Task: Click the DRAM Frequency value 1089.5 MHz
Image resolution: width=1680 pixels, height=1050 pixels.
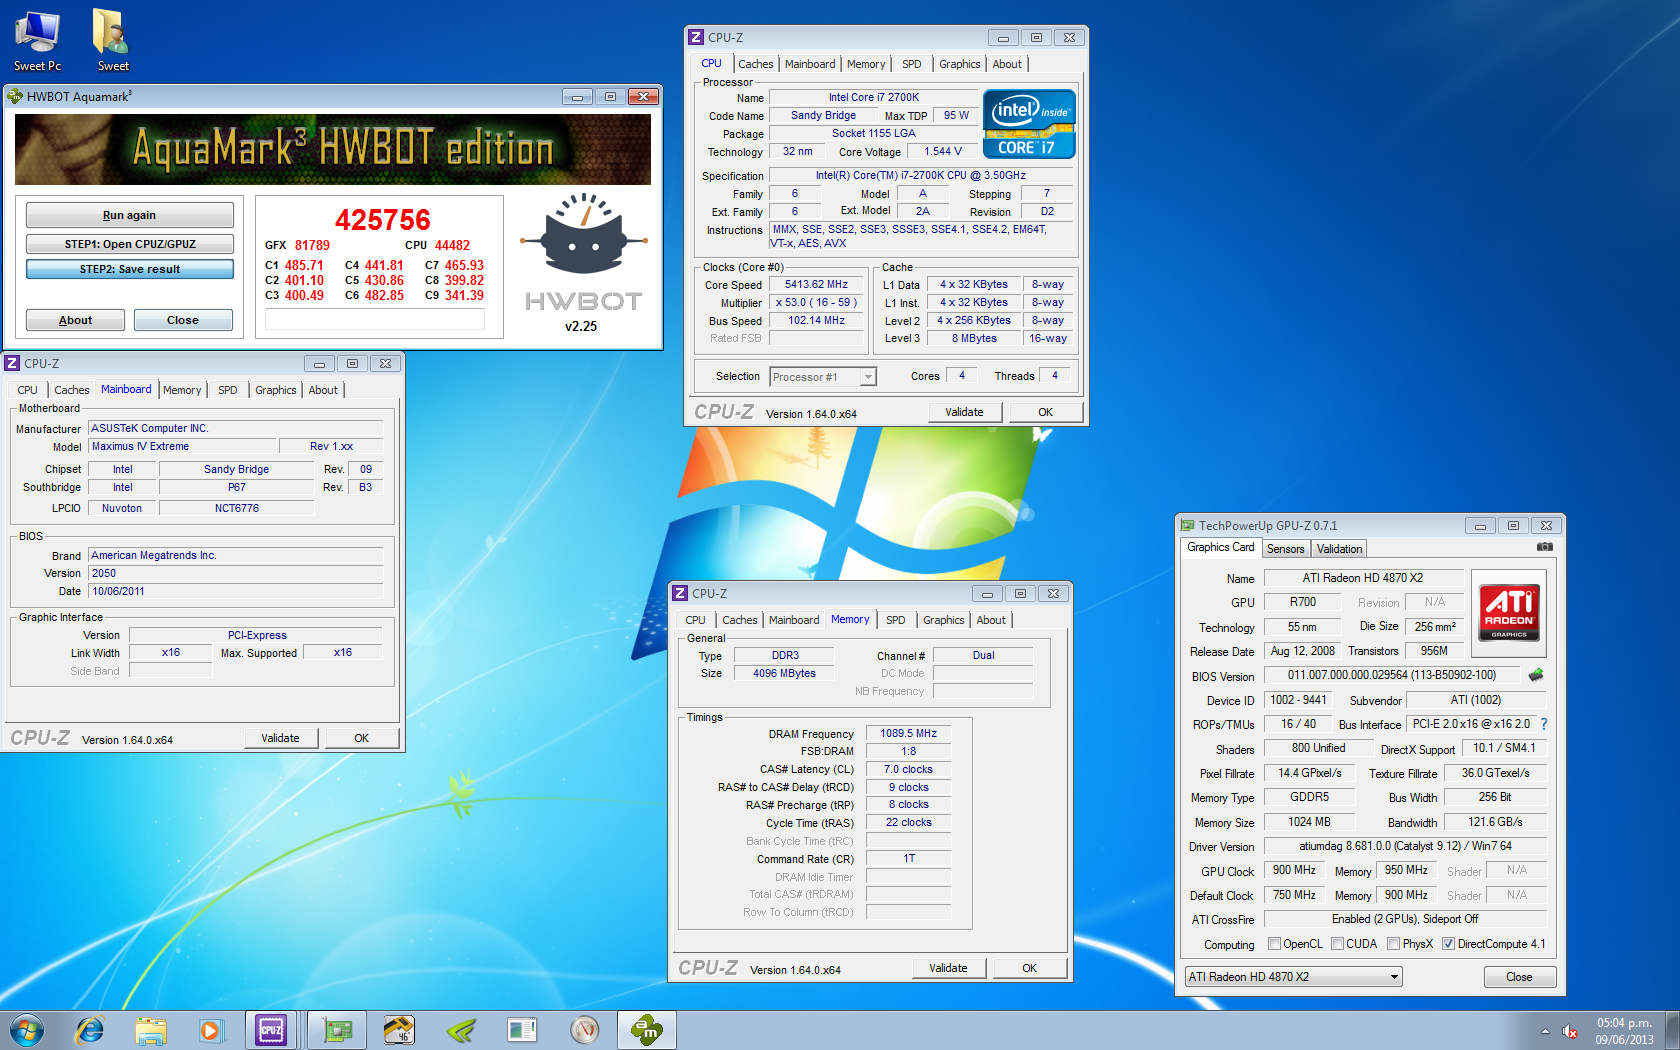Action: click(x=908, y=733)
